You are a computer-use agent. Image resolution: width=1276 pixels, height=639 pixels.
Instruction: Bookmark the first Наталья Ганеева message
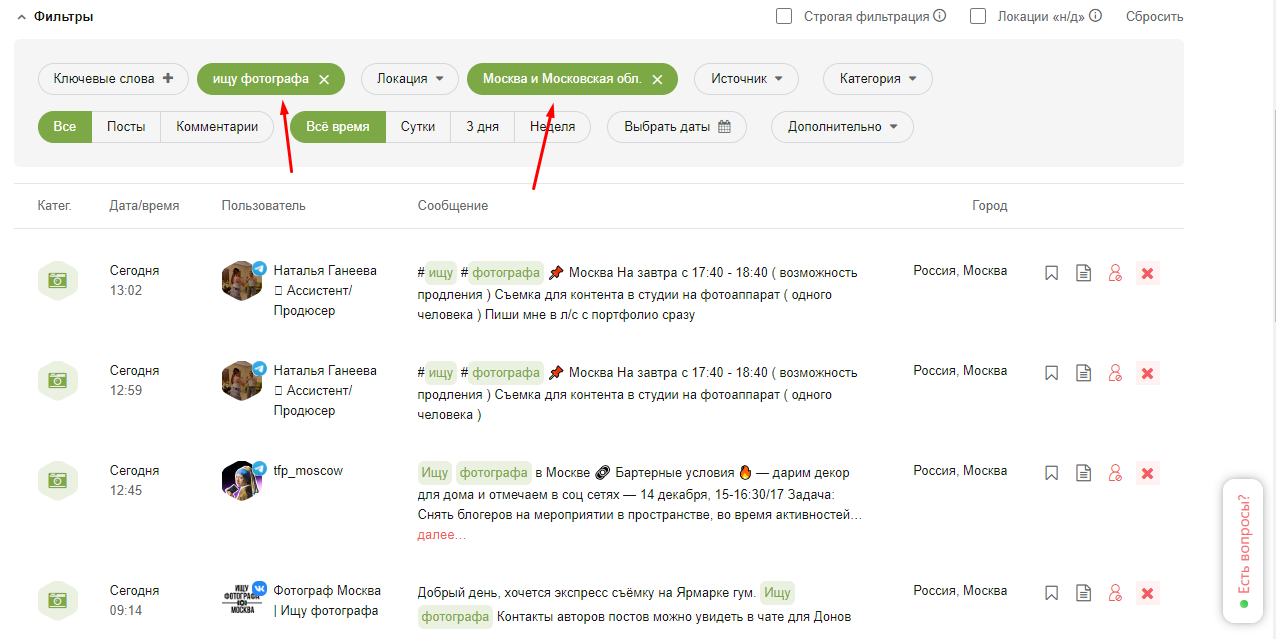tap(1051, 273)
